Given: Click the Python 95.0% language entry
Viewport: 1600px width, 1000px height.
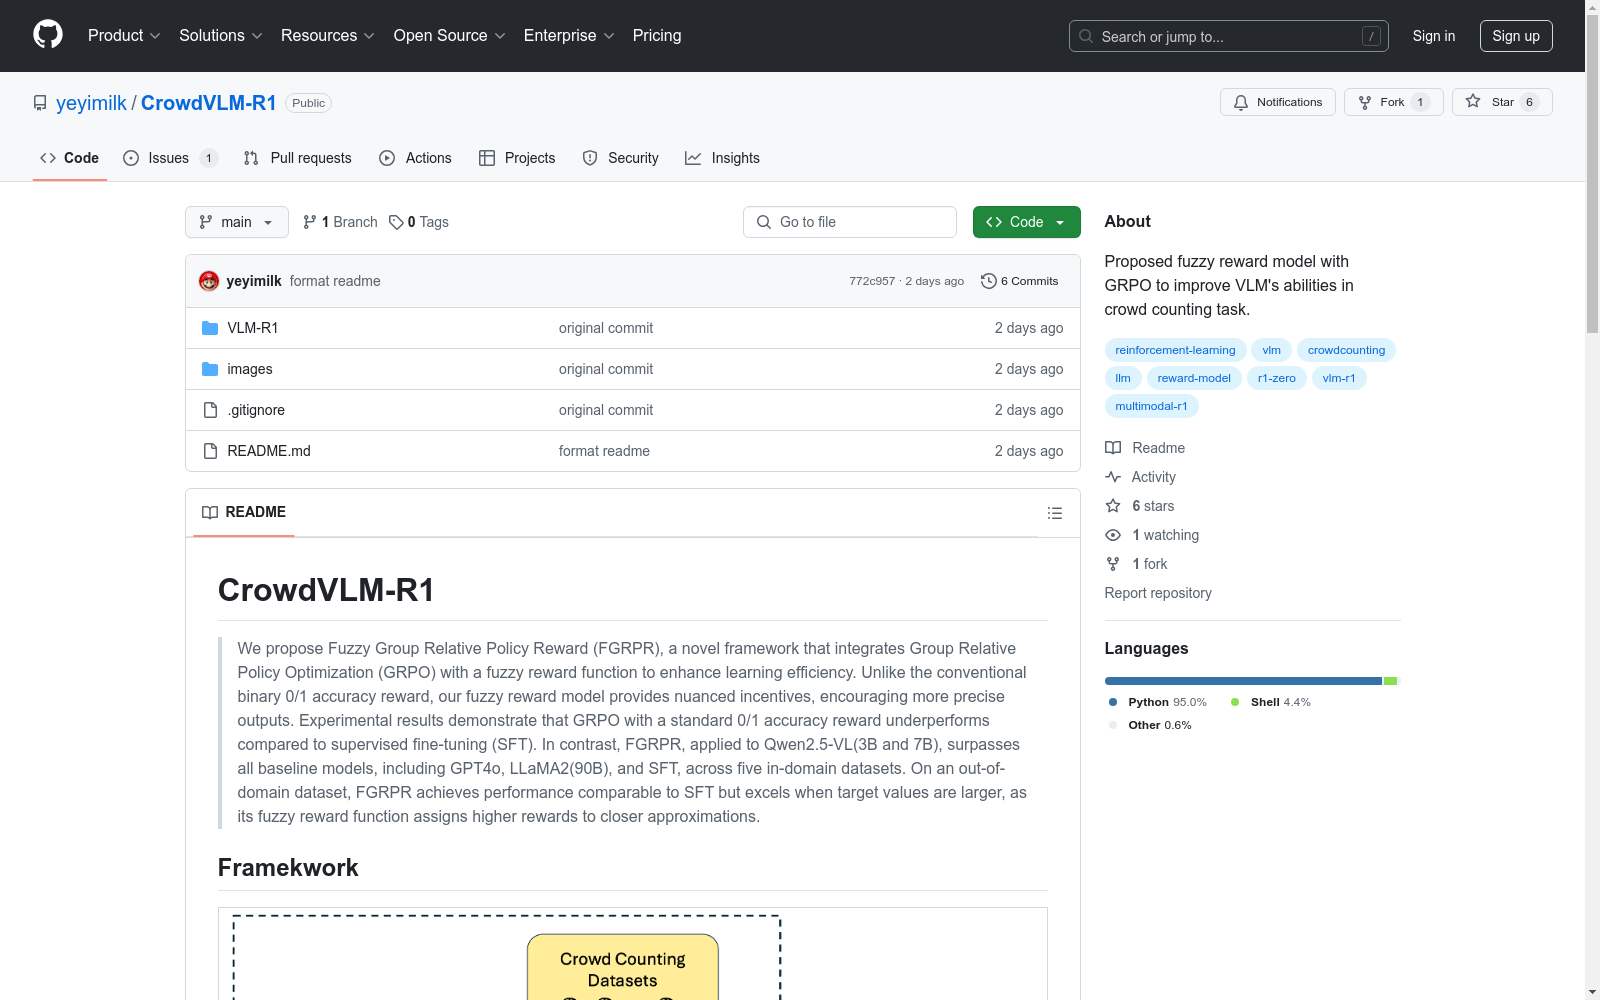Looking at the screenshot, I should coord(1158,702).
